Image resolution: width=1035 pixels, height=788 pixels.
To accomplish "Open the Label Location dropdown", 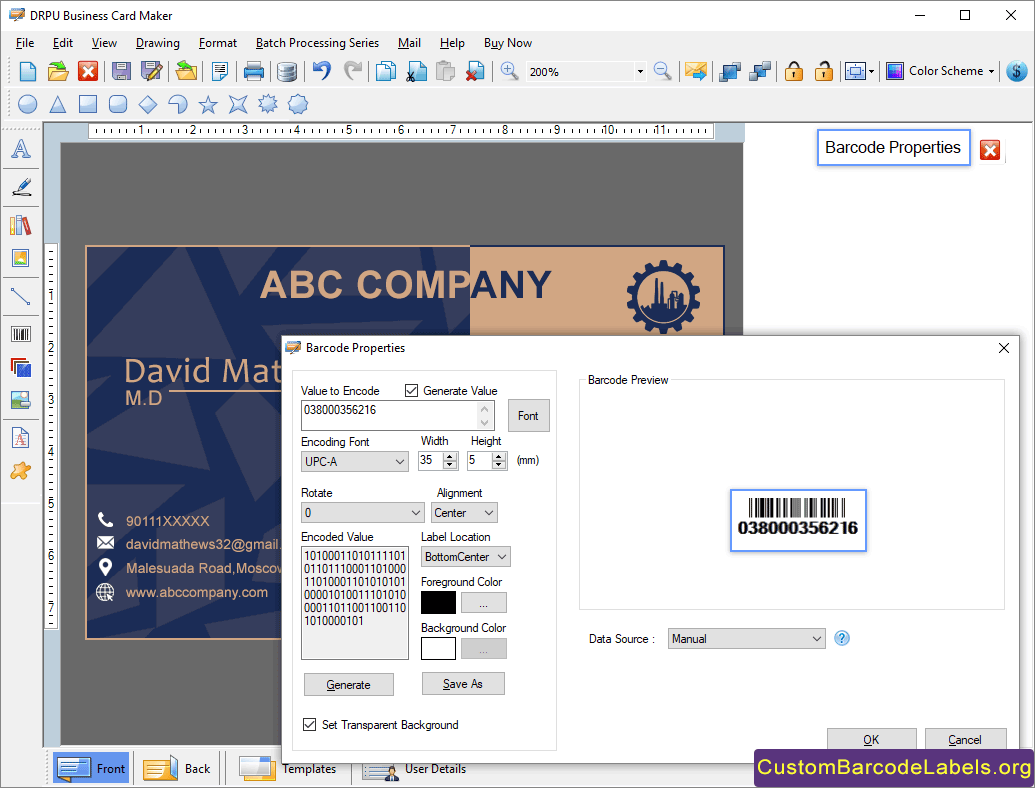I will click(465, 557).
